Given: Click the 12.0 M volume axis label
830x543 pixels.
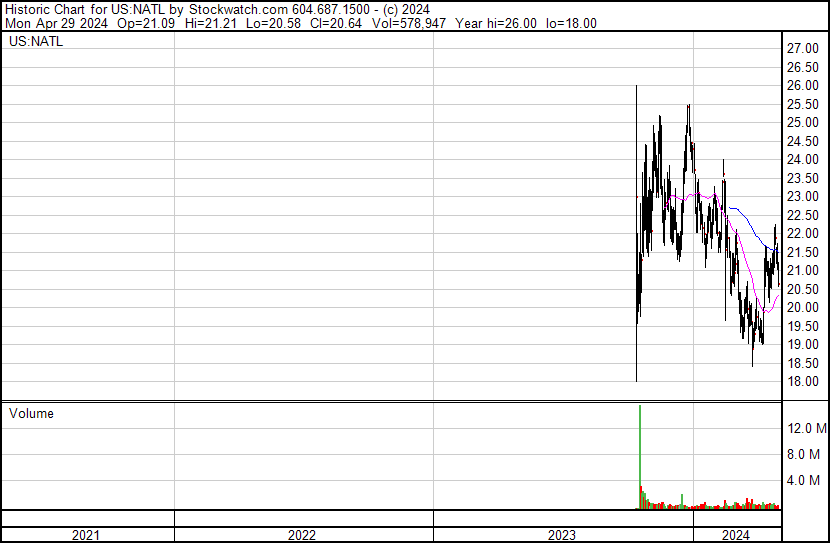Looking at the screenshot, I should 807,428.
